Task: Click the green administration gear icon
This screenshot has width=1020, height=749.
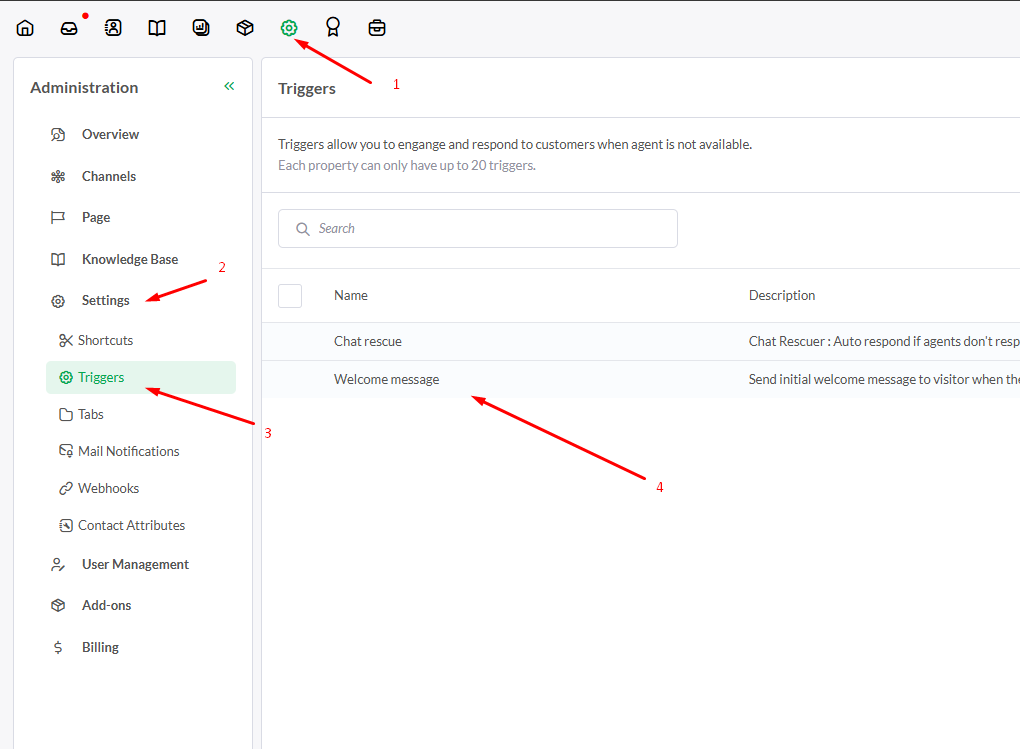Action: [289, 28]
